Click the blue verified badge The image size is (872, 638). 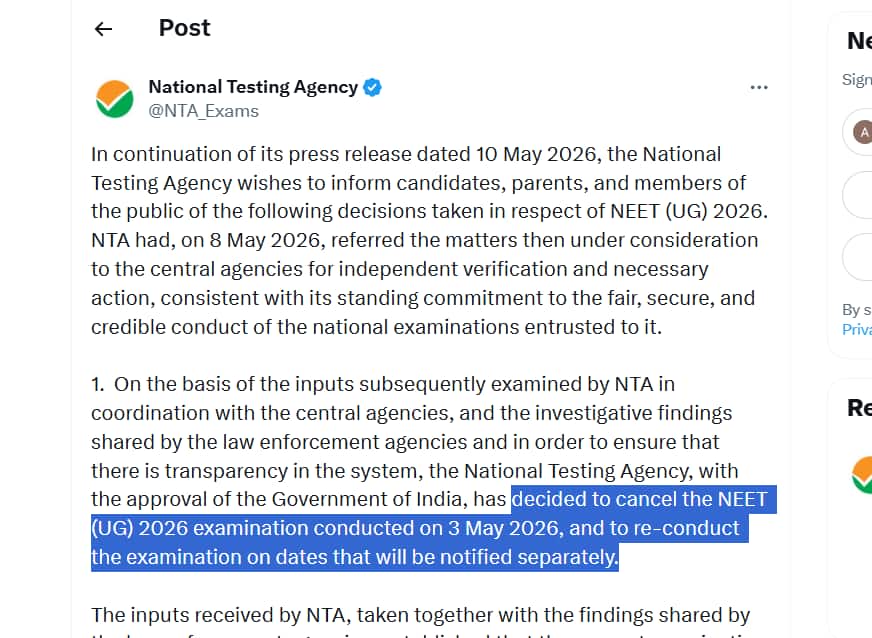372,87
